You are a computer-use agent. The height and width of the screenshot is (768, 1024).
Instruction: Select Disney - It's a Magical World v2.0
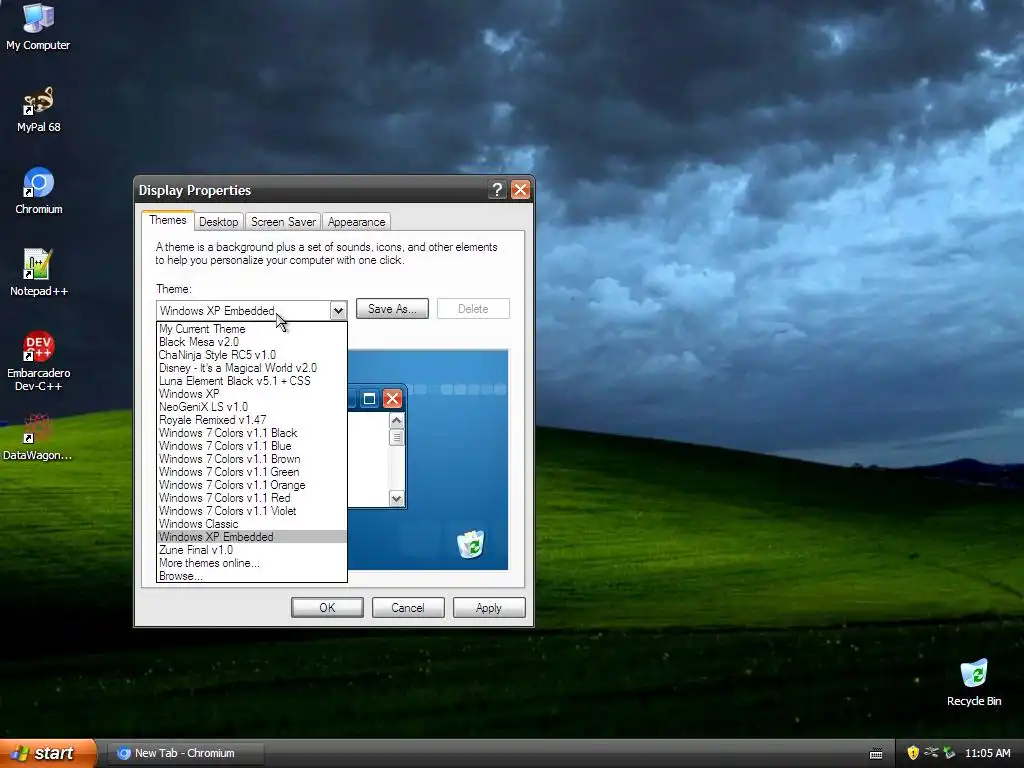(251, 368)
